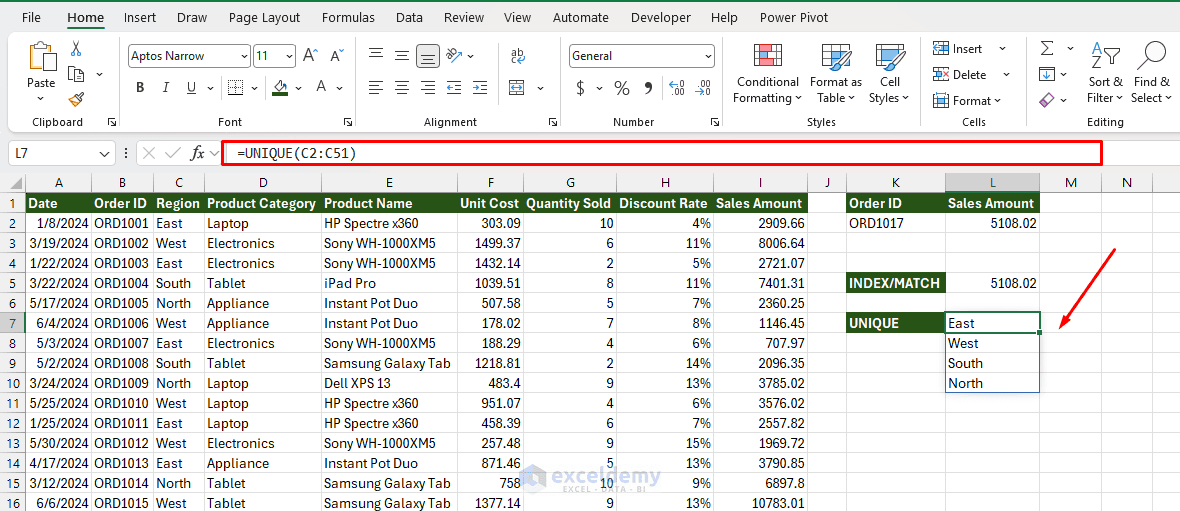
Task: Switch to the Data tab
Action: [409, 17]
